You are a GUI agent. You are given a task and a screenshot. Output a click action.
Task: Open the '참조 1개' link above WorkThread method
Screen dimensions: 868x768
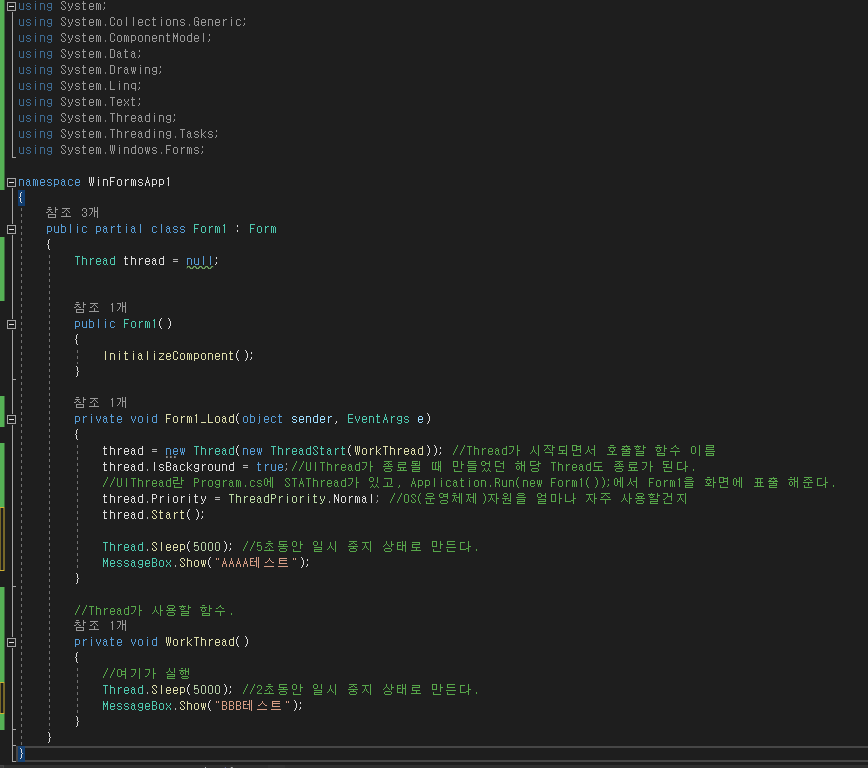pos(101,626)
